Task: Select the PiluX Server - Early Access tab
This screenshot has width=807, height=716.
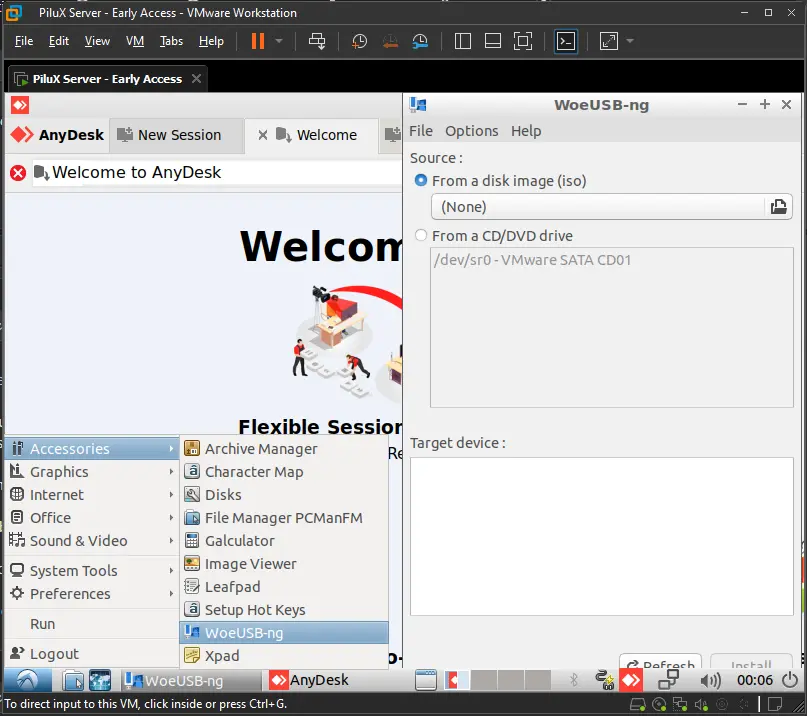Action: point(107,79)
